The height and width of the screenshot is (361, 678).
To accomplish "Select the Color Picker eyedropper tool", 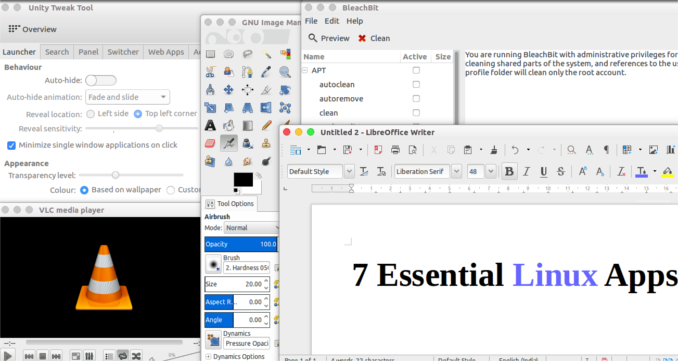I will (266, 72).
